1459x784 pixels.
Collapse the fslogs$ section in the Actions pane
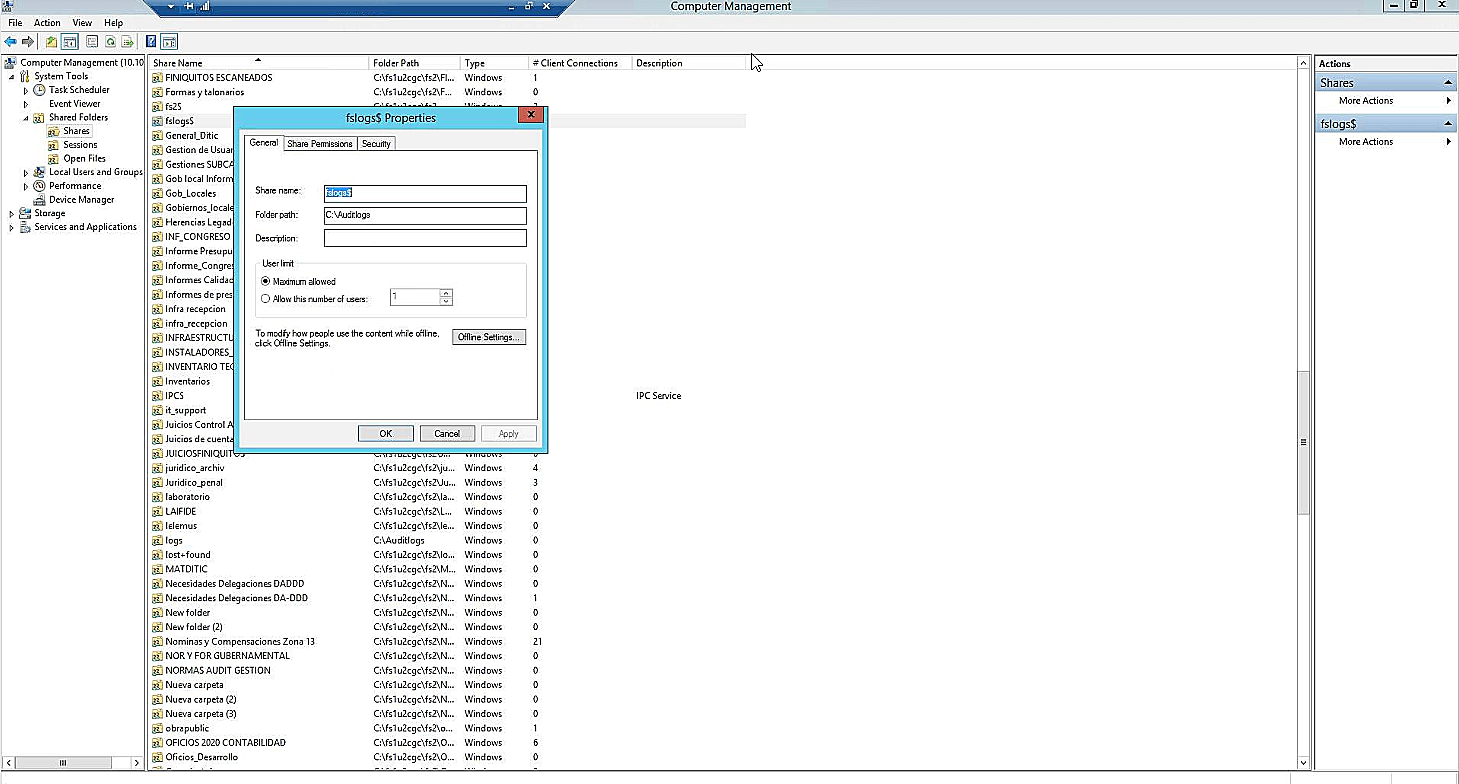coord(1448,124)
